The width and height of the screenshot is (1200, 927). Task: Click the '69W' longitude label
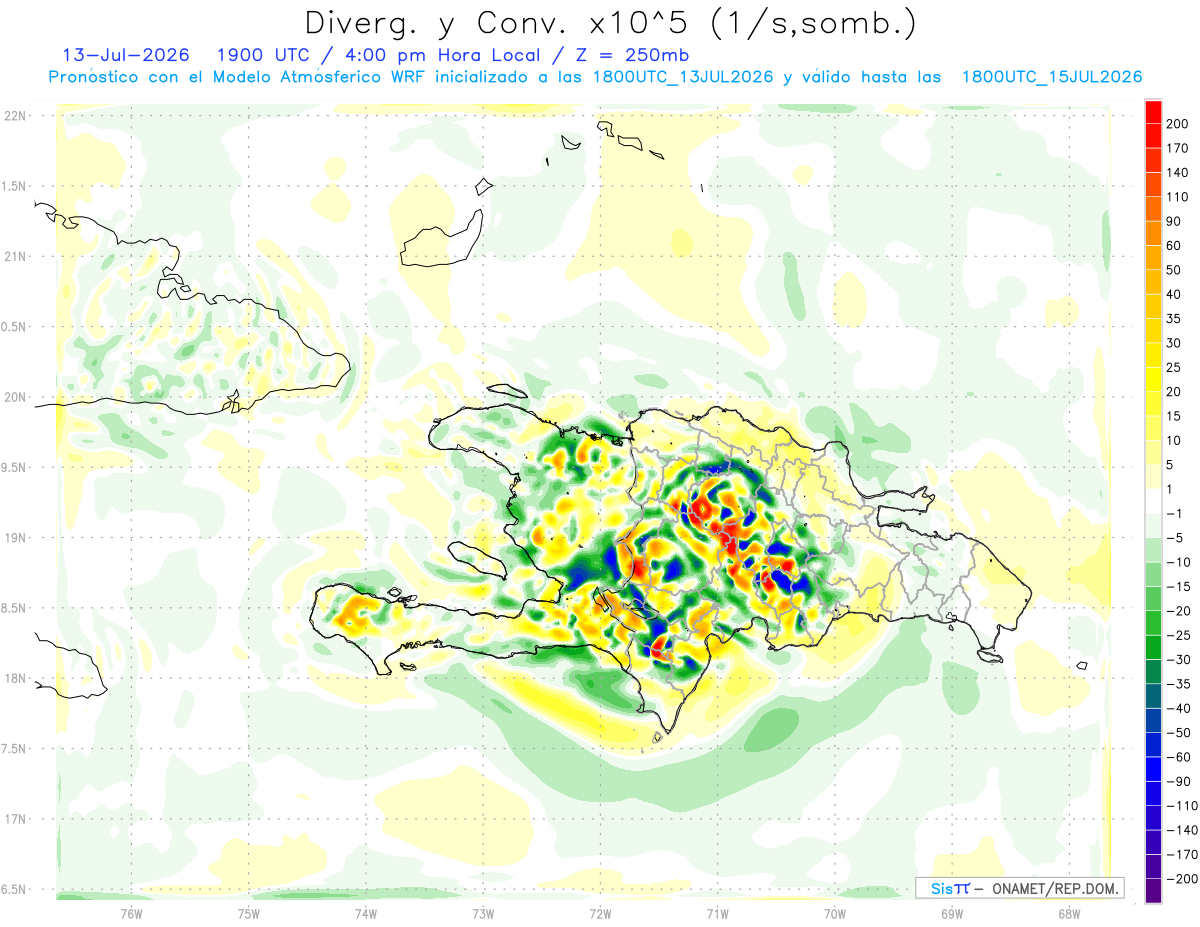click(951, 913)
